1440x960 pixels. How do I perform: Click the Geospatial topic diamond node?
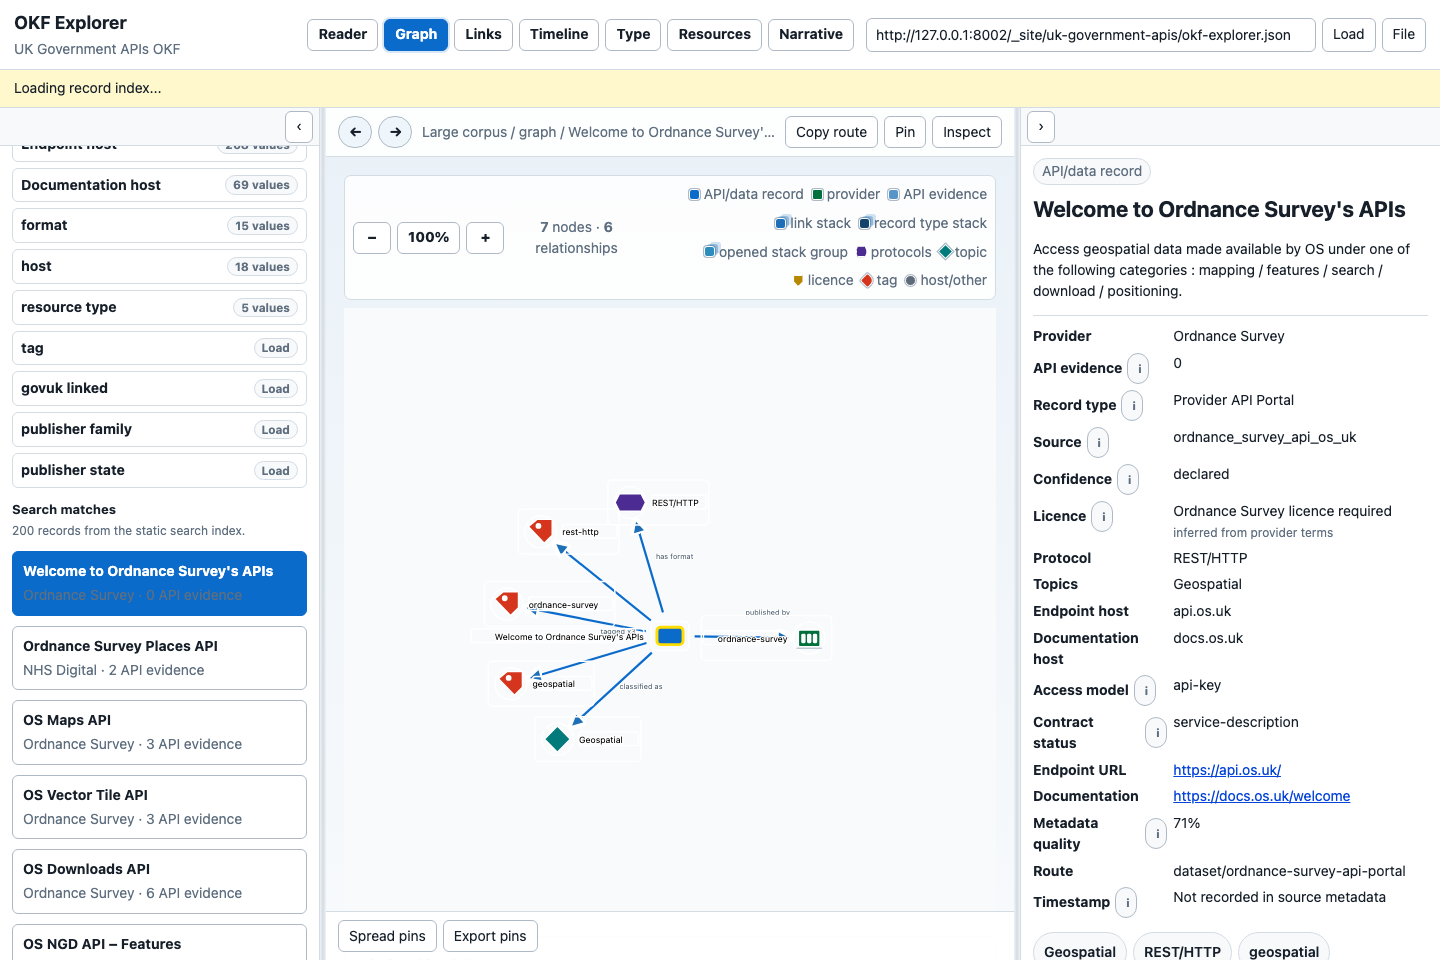click(557, 739)
